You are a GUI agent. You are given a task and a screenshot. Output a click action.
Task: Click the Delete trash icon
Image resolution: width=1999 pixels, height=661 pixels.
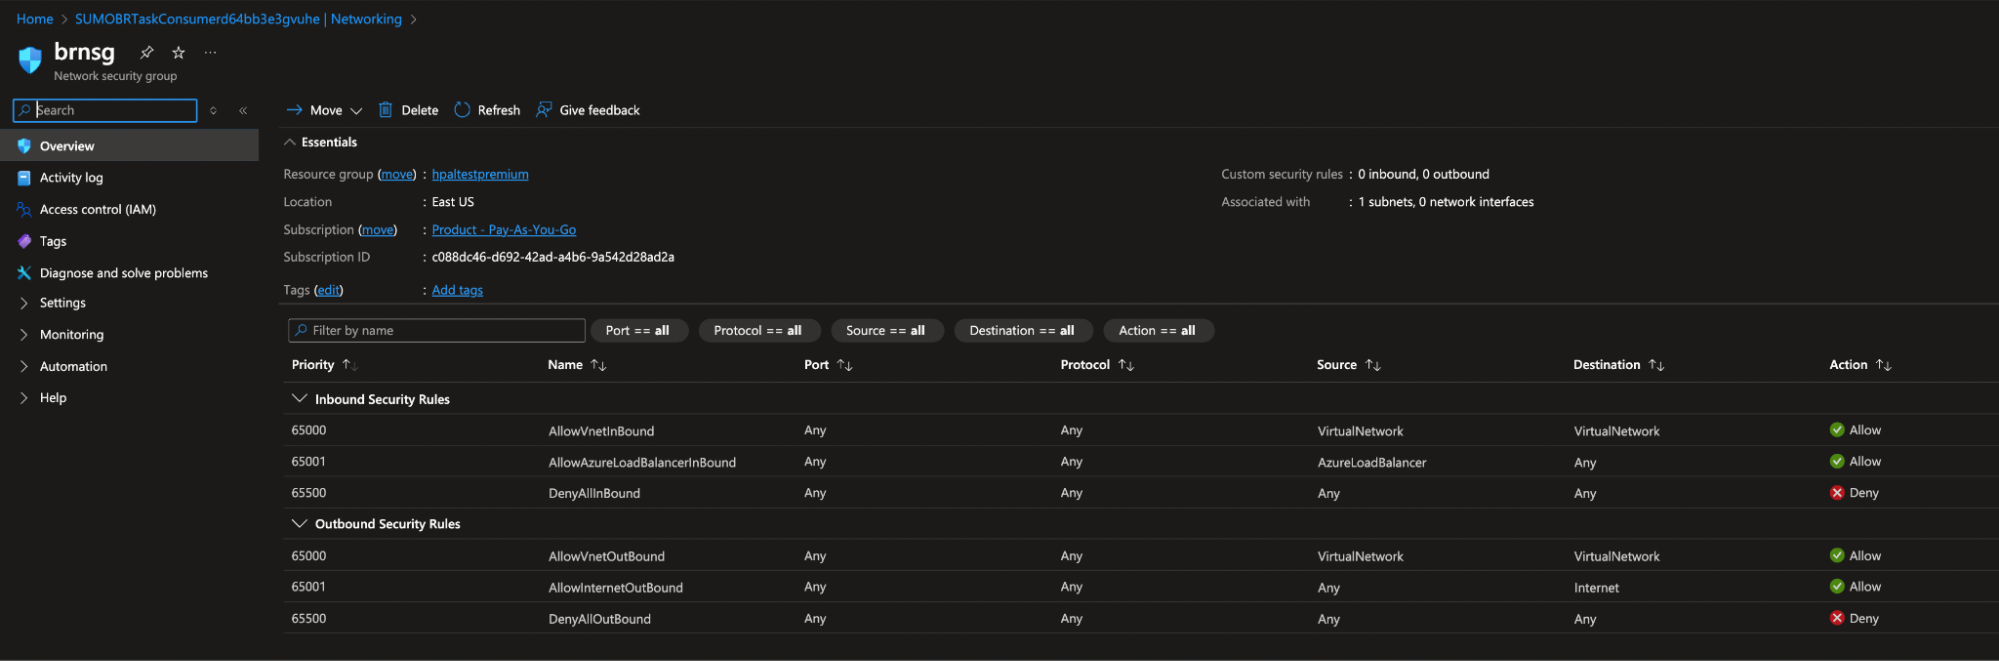coord(385,110)
